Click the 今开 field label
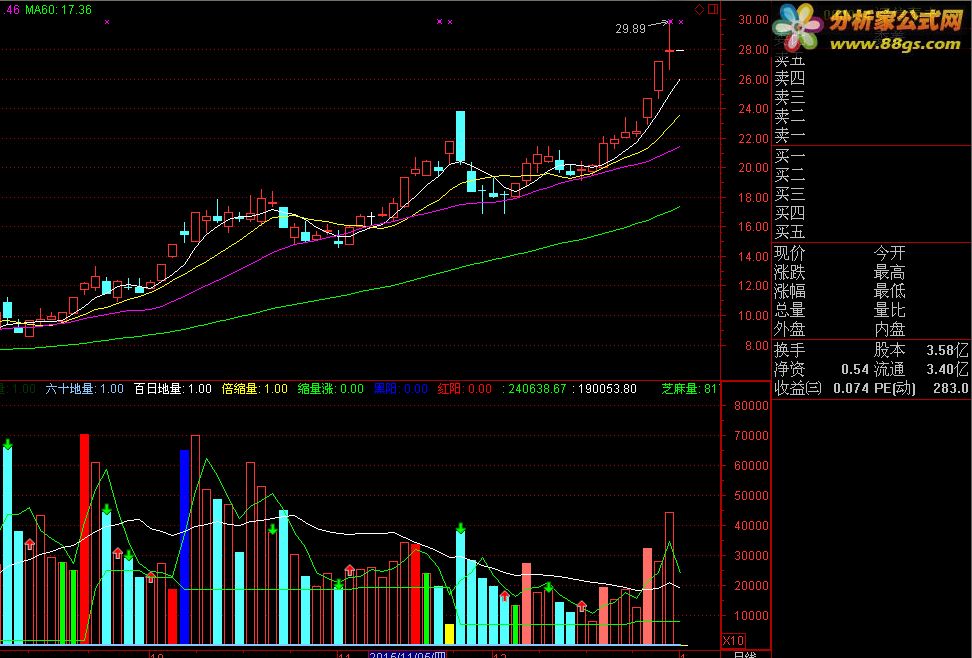Screen dimensions: 972x658 click(x=890, y=253)
